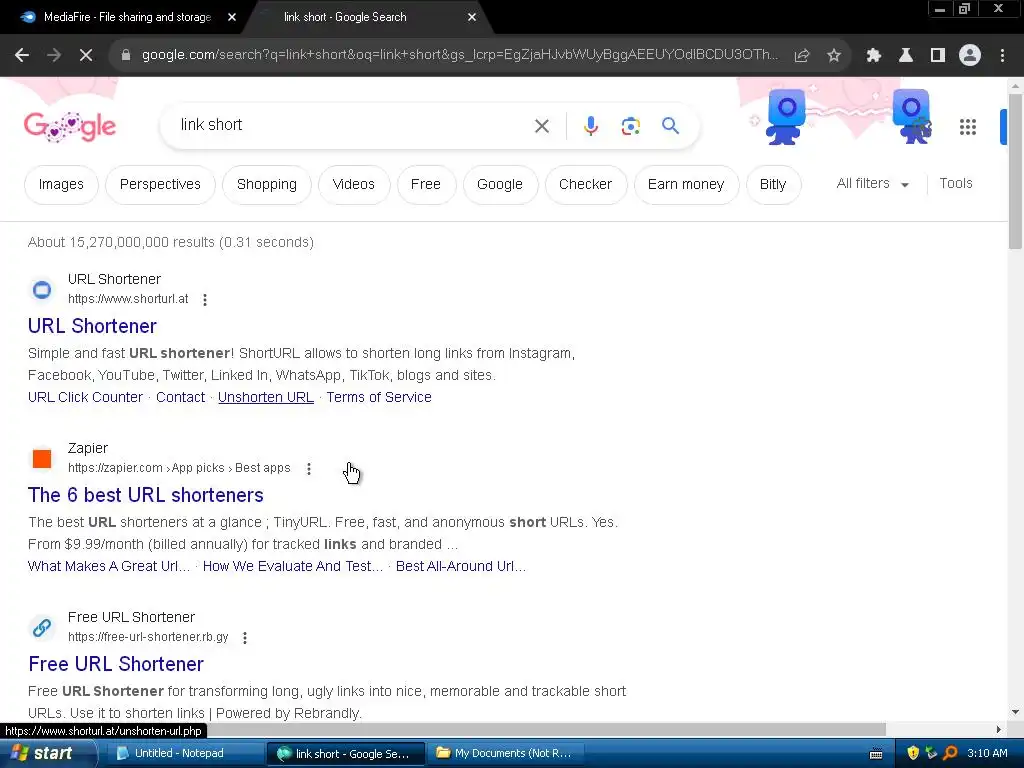
Task: Filter results by Videos
Action: click(353, 185)
